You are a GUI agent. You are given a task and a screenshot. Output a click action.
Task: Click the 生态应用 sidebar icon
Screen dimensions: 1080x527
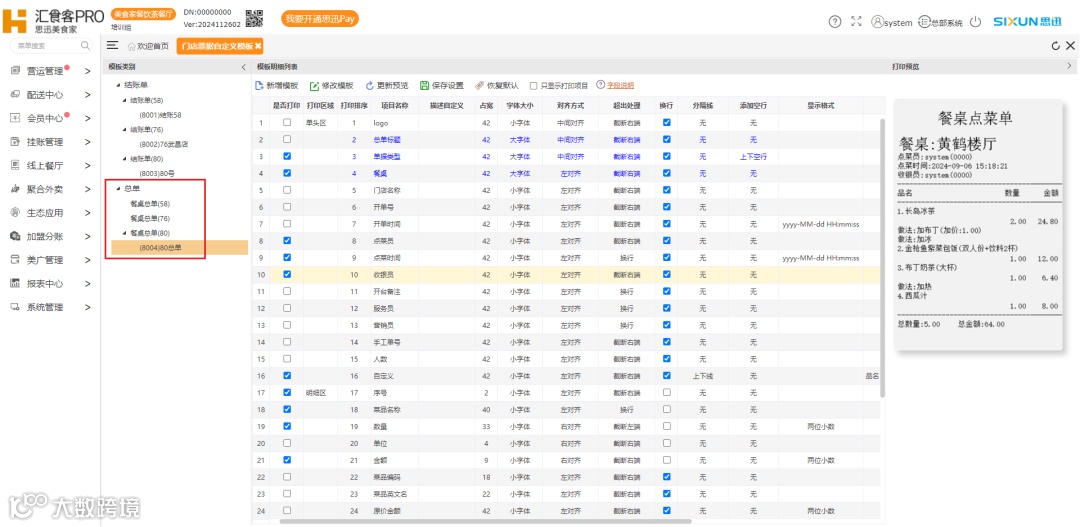click(15, 213)
